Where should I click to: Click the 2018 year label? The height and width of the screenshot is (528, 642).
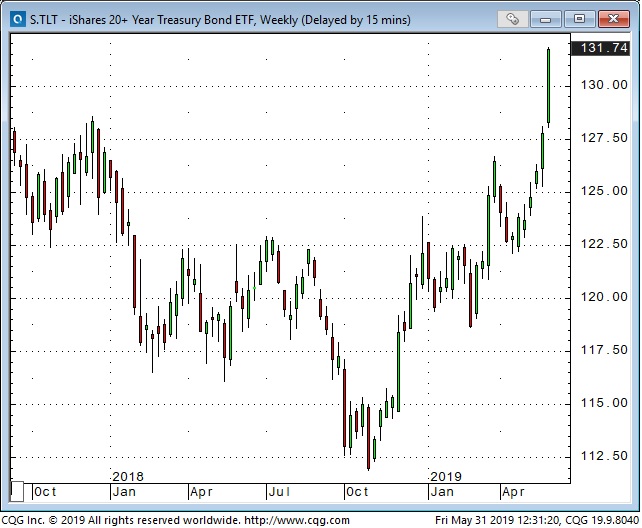click(x=128, y=477)
